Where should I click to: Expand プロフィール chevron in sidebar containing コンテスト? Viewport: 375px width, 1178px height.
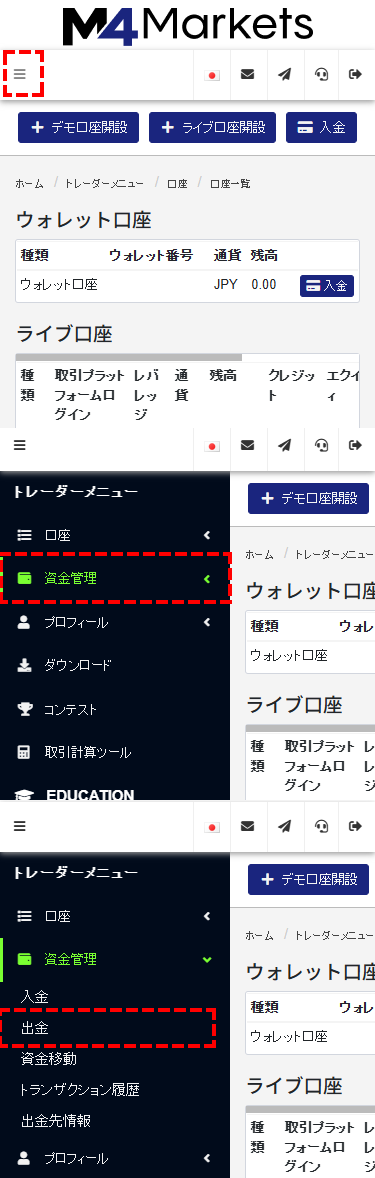(207, 622)
